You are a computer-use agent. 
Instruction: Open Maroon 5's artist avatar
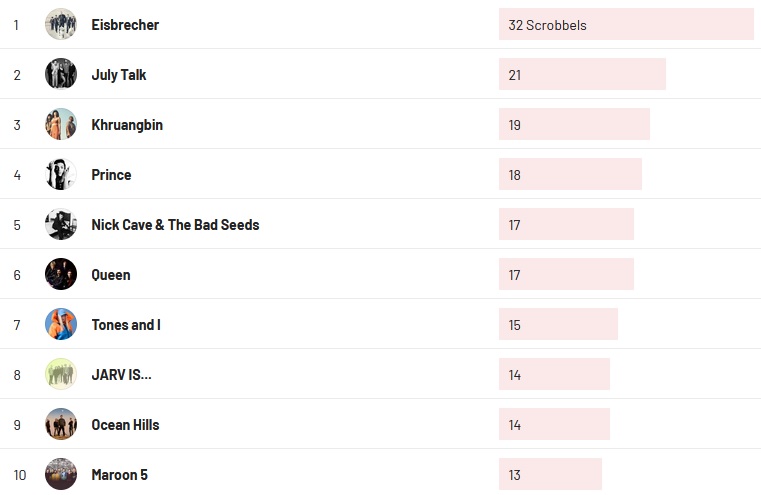tap(61, 474)
